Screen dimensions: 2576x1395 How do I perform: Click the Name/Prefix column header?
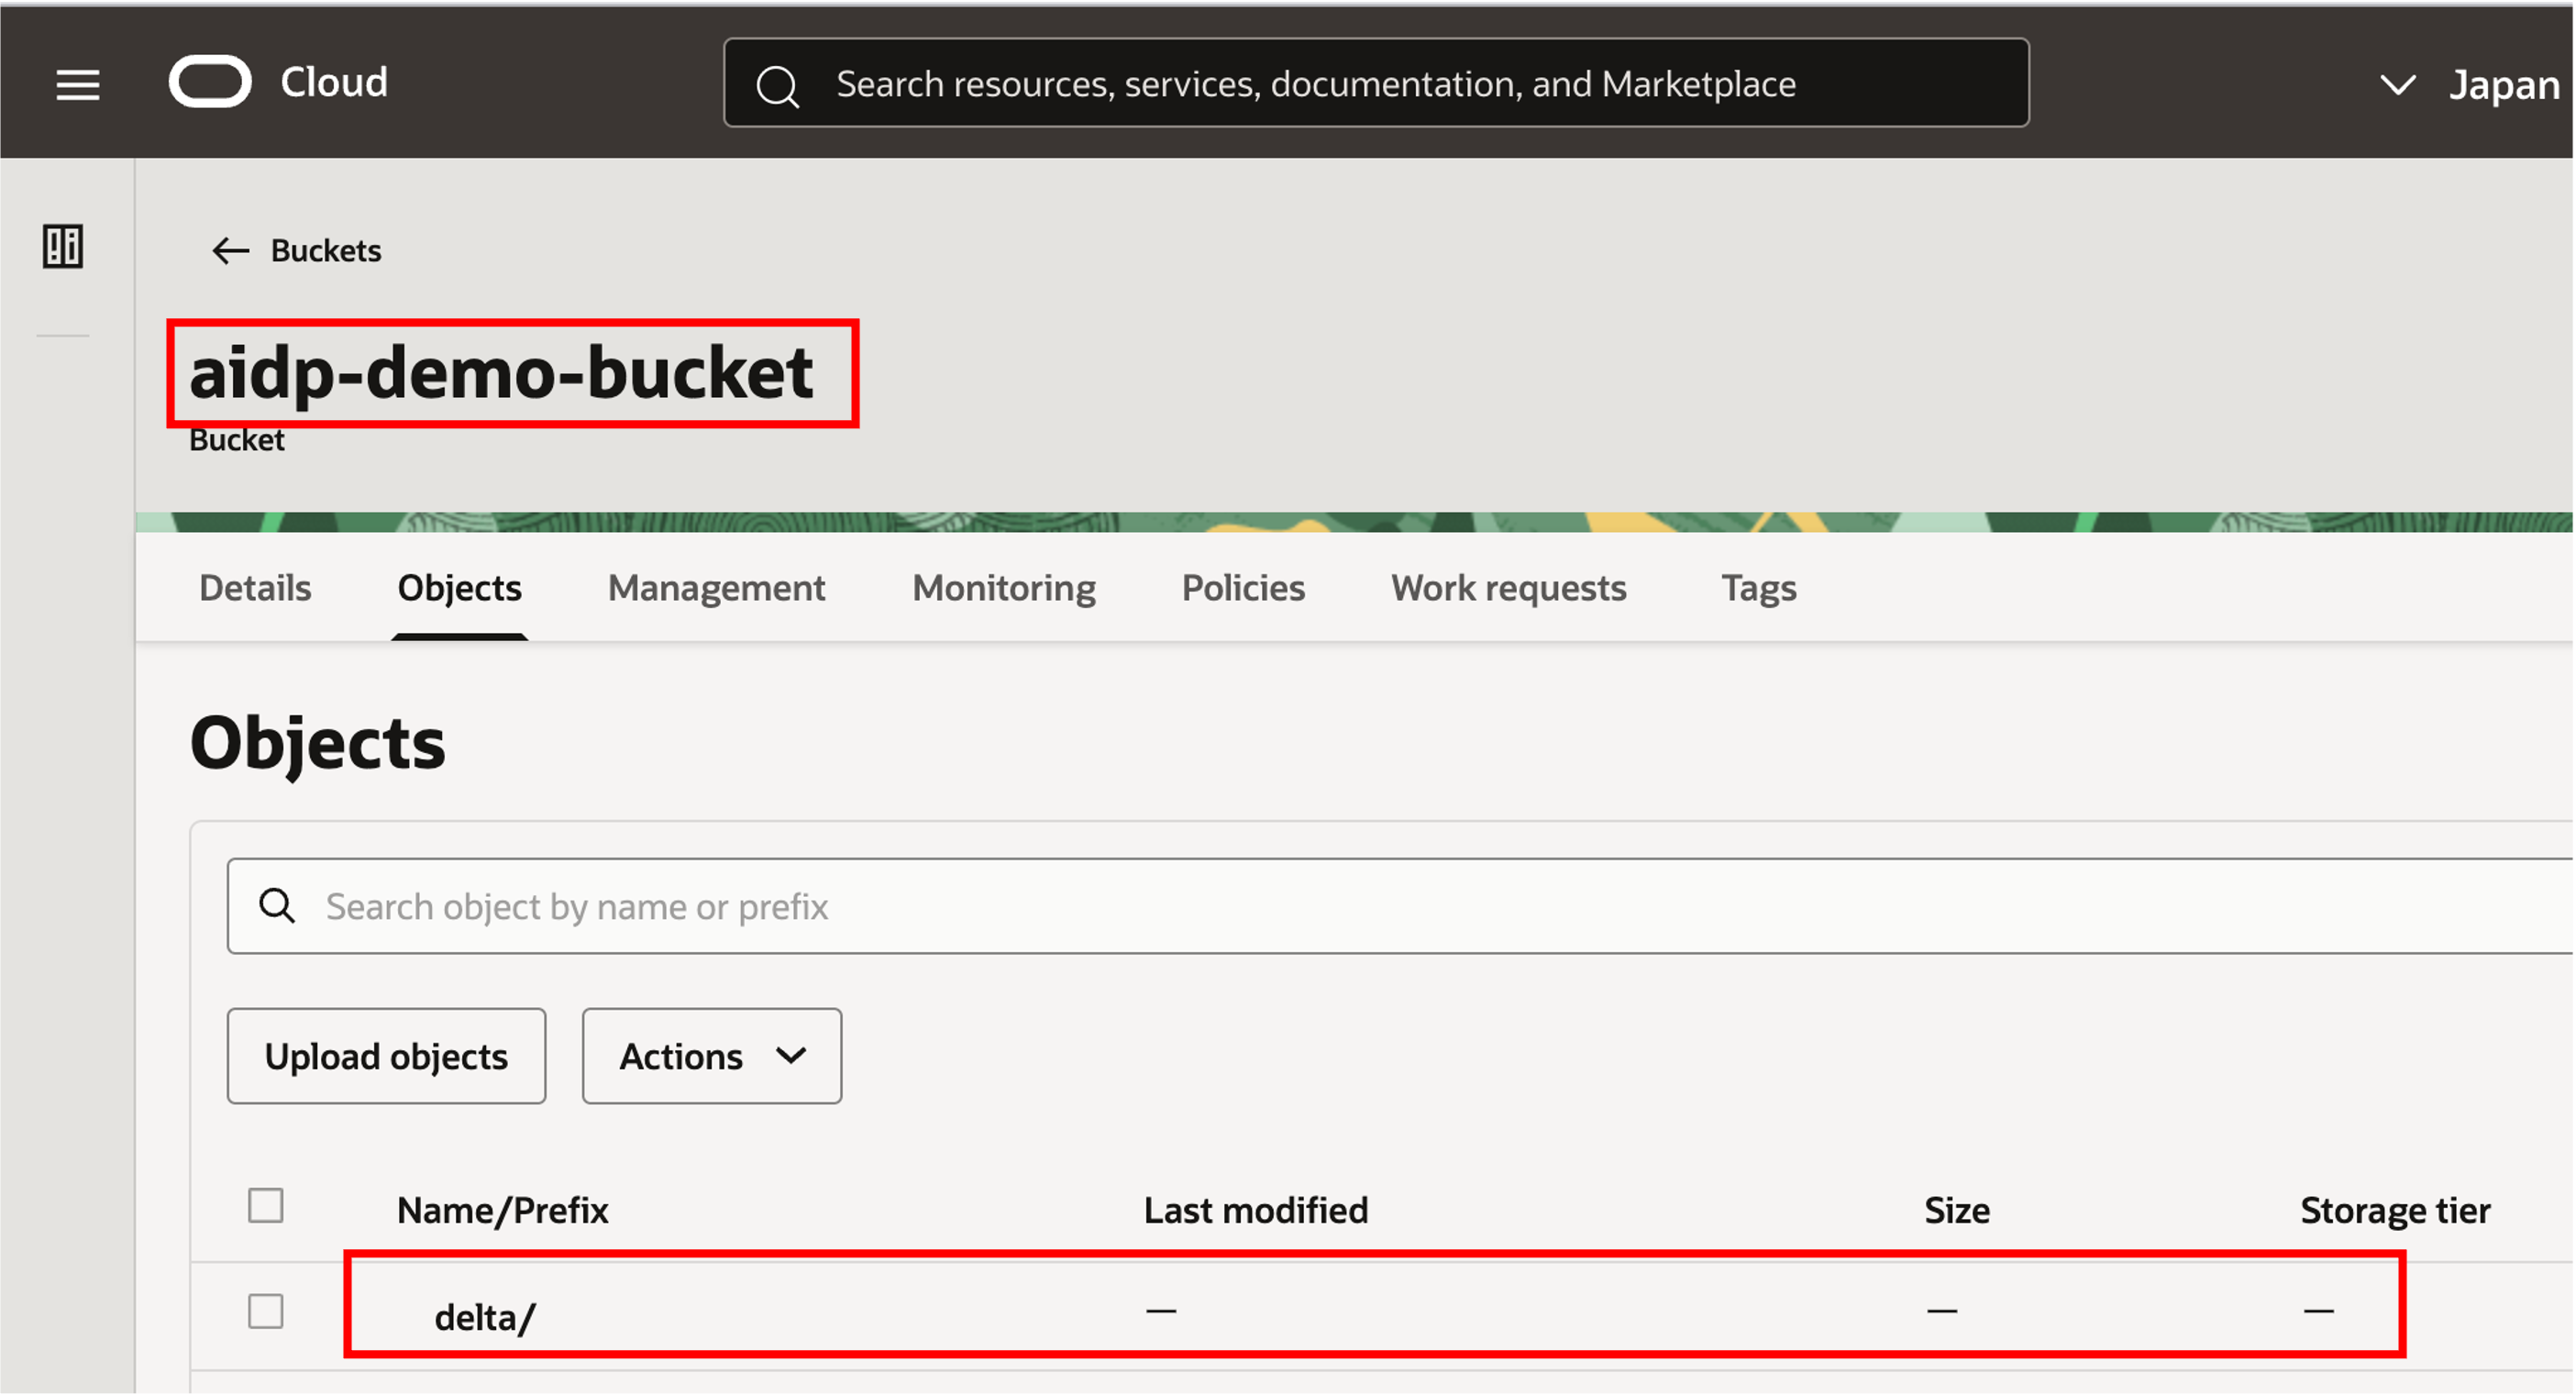point(503,1211)
